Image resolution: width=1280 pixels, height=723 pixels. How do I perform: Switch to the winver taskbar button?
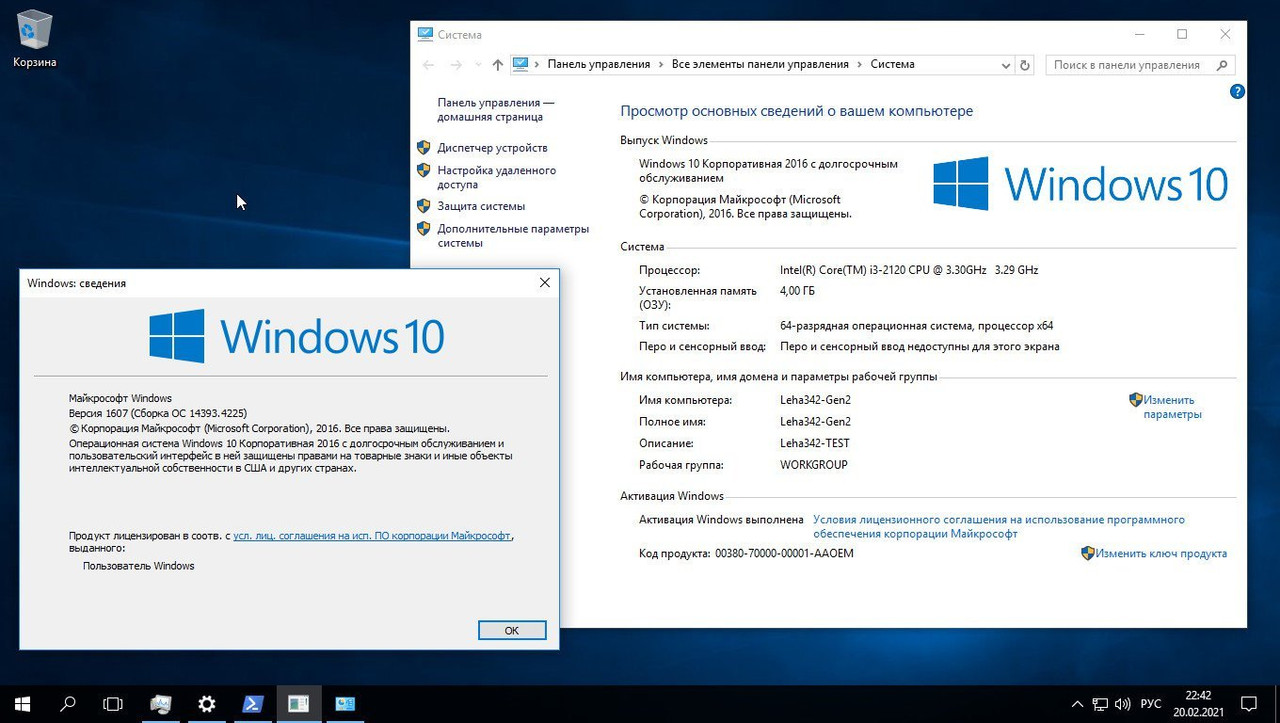298,704
